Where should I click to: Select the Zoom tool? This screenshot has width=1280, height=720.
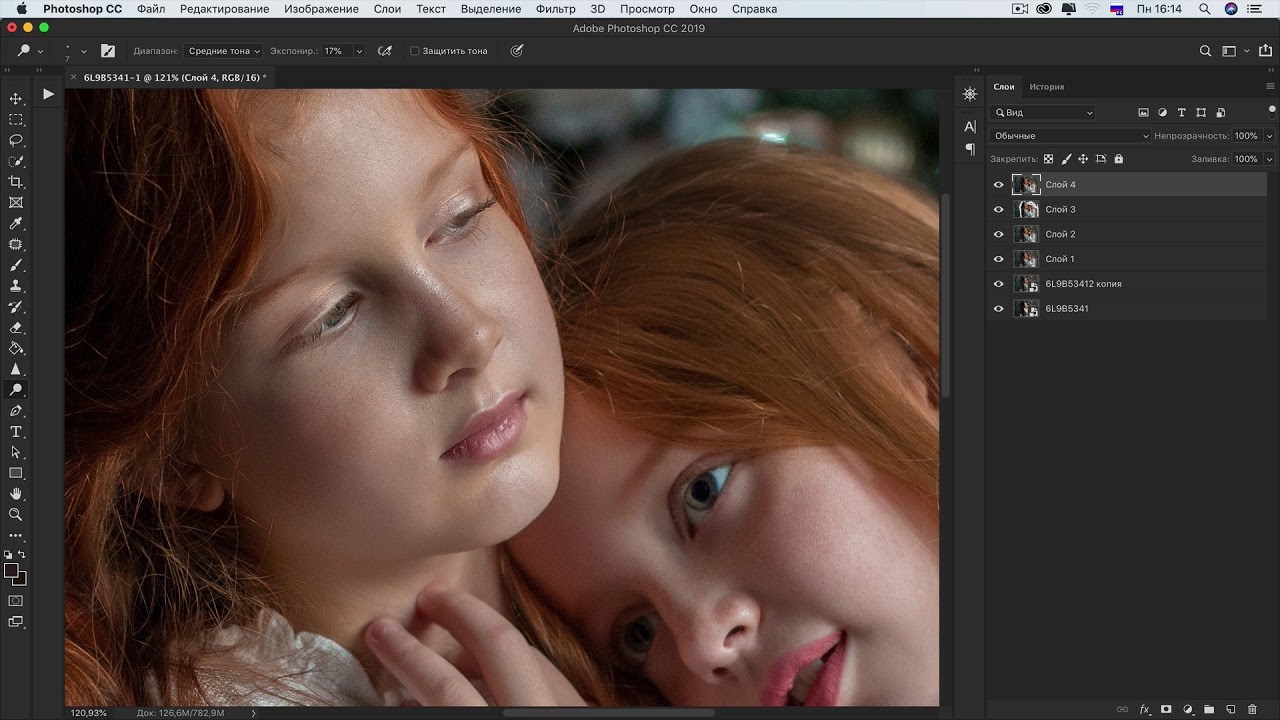16,515
